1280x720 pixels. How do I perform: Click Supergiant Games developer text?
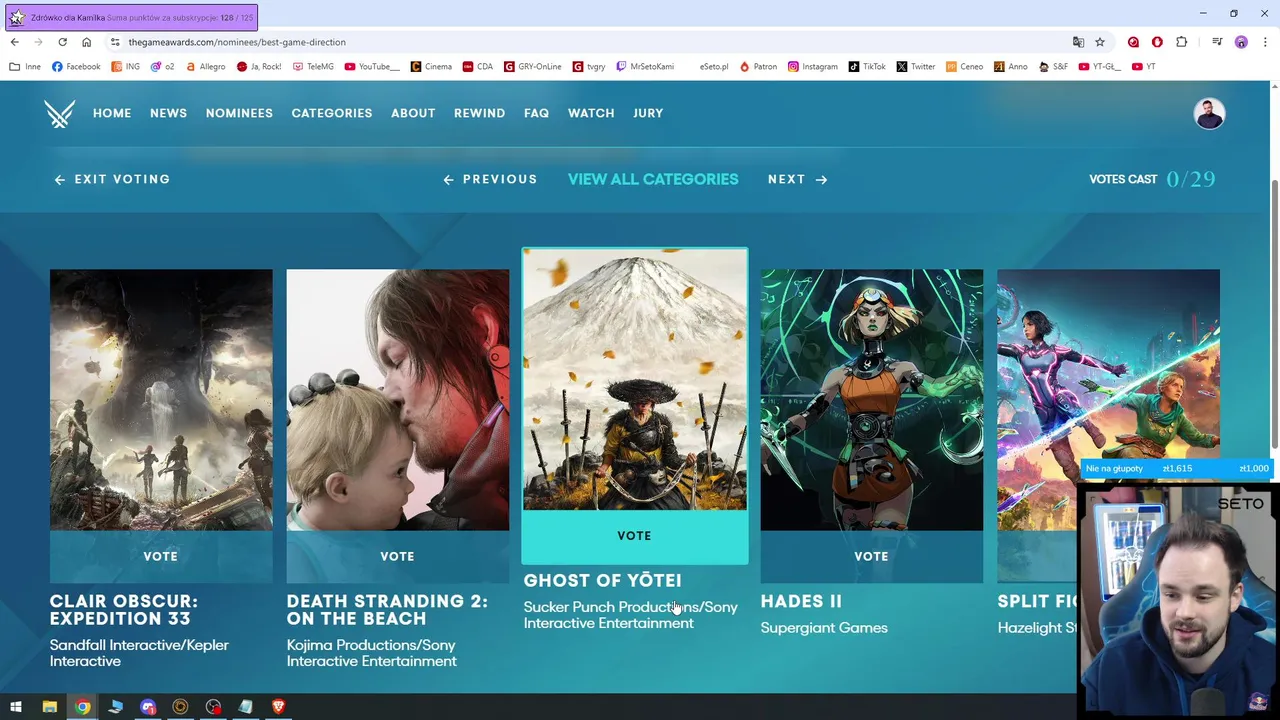point(824,628)
